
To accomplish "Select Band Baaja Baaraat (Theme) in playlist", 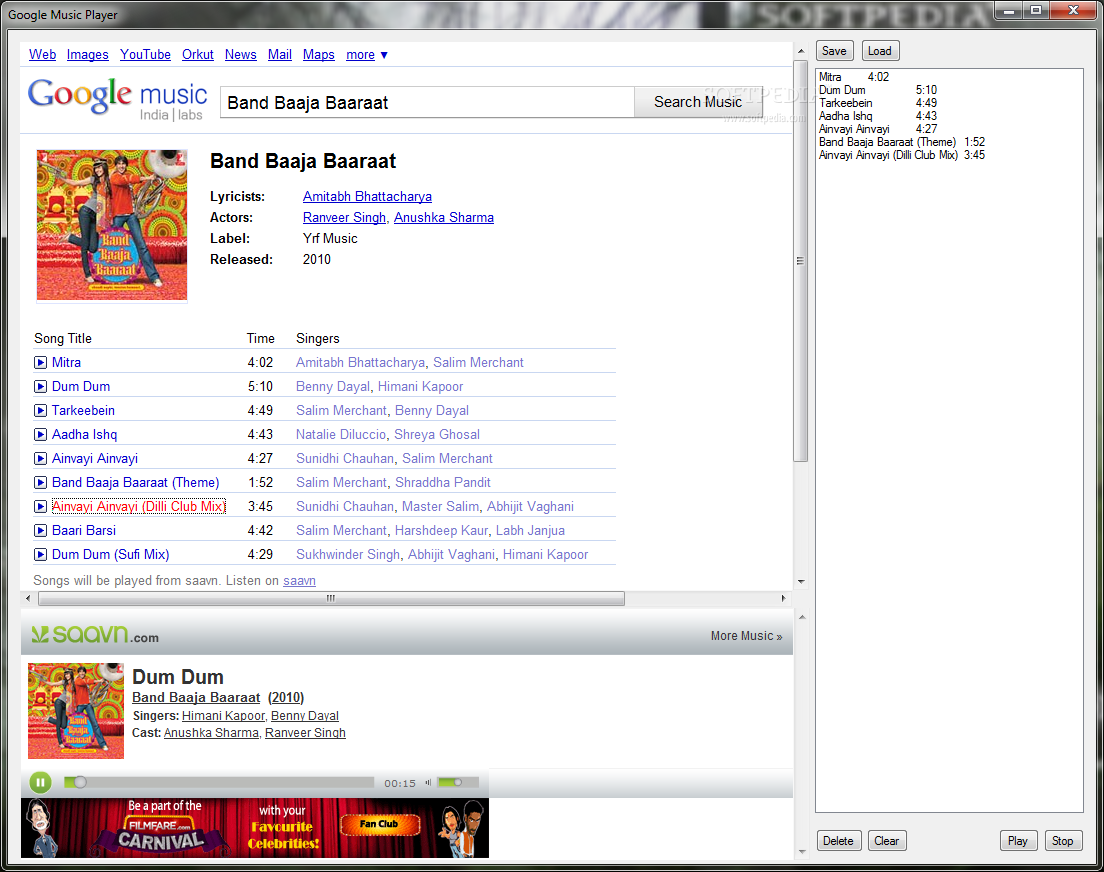I will pyautogui.click(x=901, y=142).
